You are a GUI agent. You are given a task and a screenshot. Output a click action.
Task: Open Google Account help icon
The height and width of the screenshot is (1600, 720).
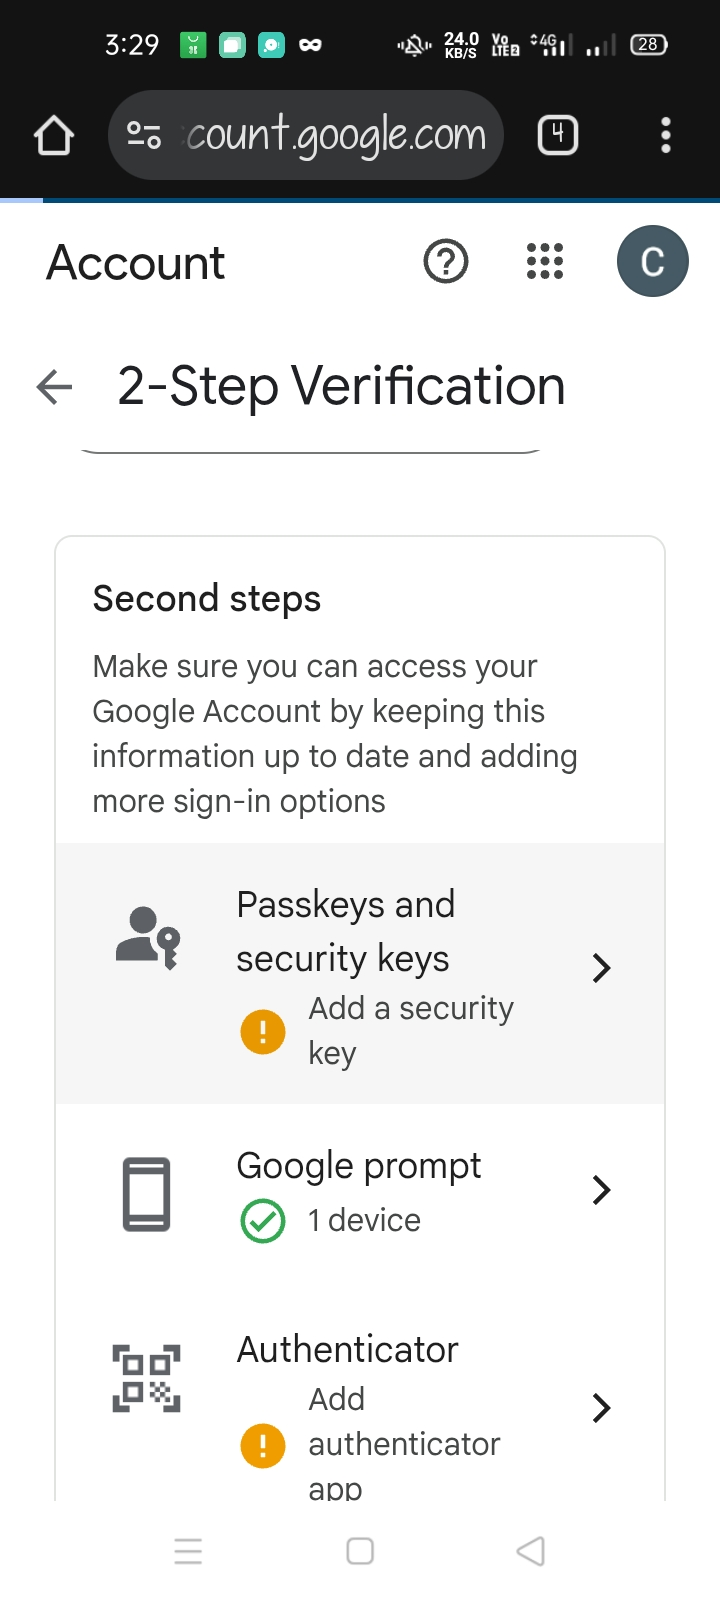(446, 262)
